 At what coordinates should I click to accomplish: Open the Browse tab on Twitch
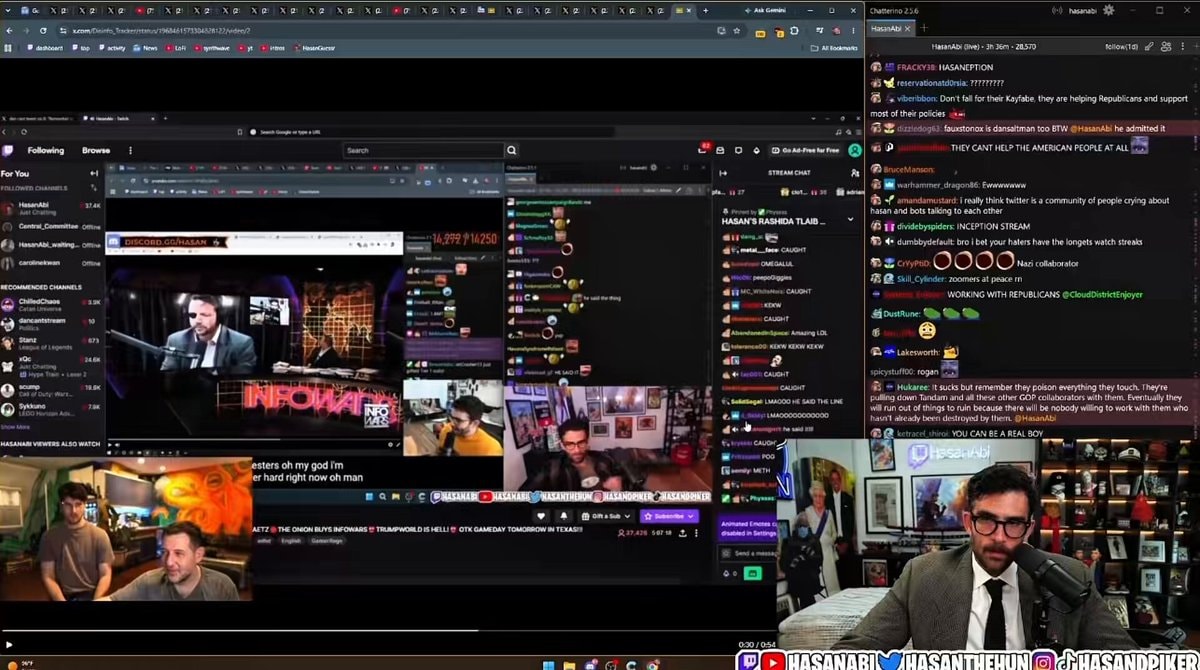96,150
